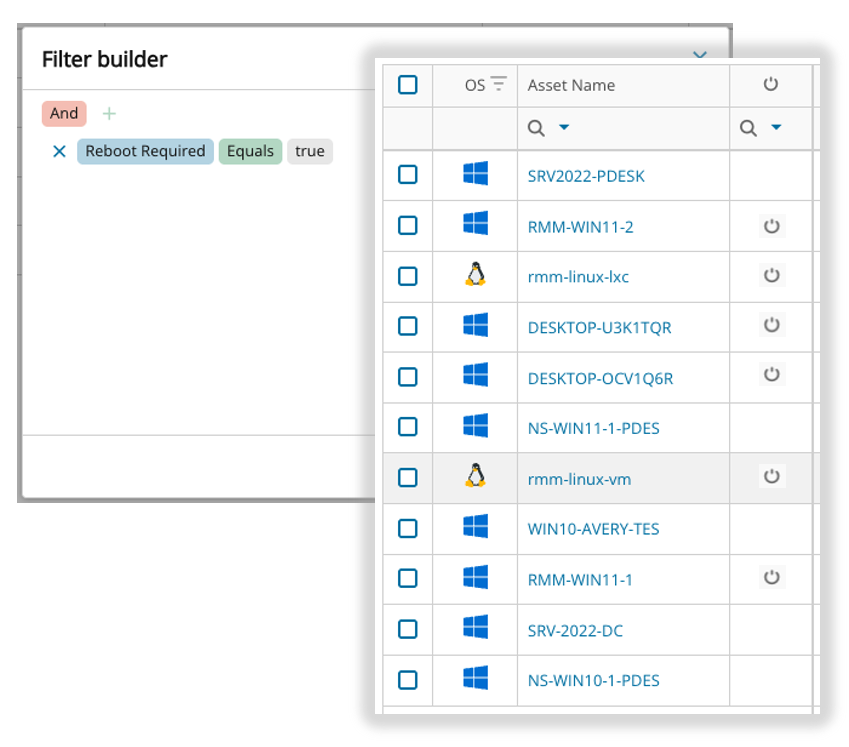This screenshot has height=747, width=849.
Task: Change the Equals operator tag
Action: tap(250, 152)
